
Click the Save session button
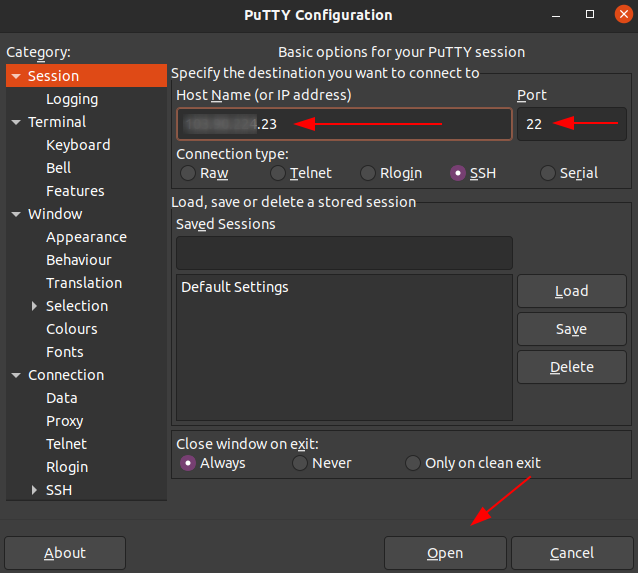point(572,329)
